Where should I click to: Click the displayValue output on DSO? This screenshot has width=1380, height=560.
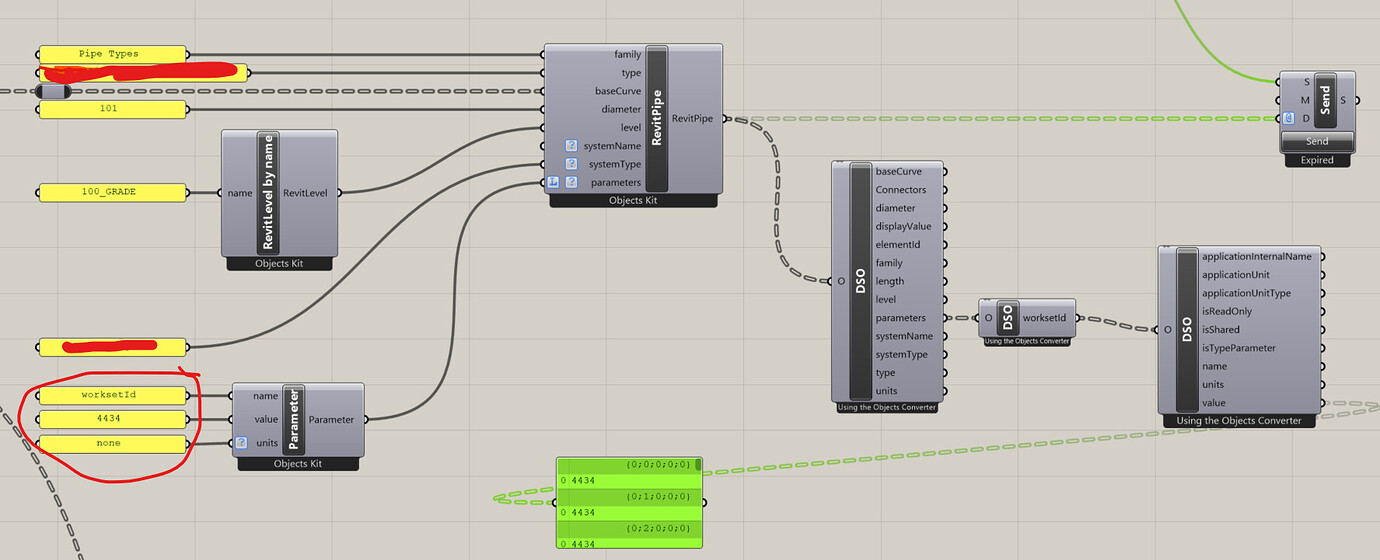click(903, 227)
